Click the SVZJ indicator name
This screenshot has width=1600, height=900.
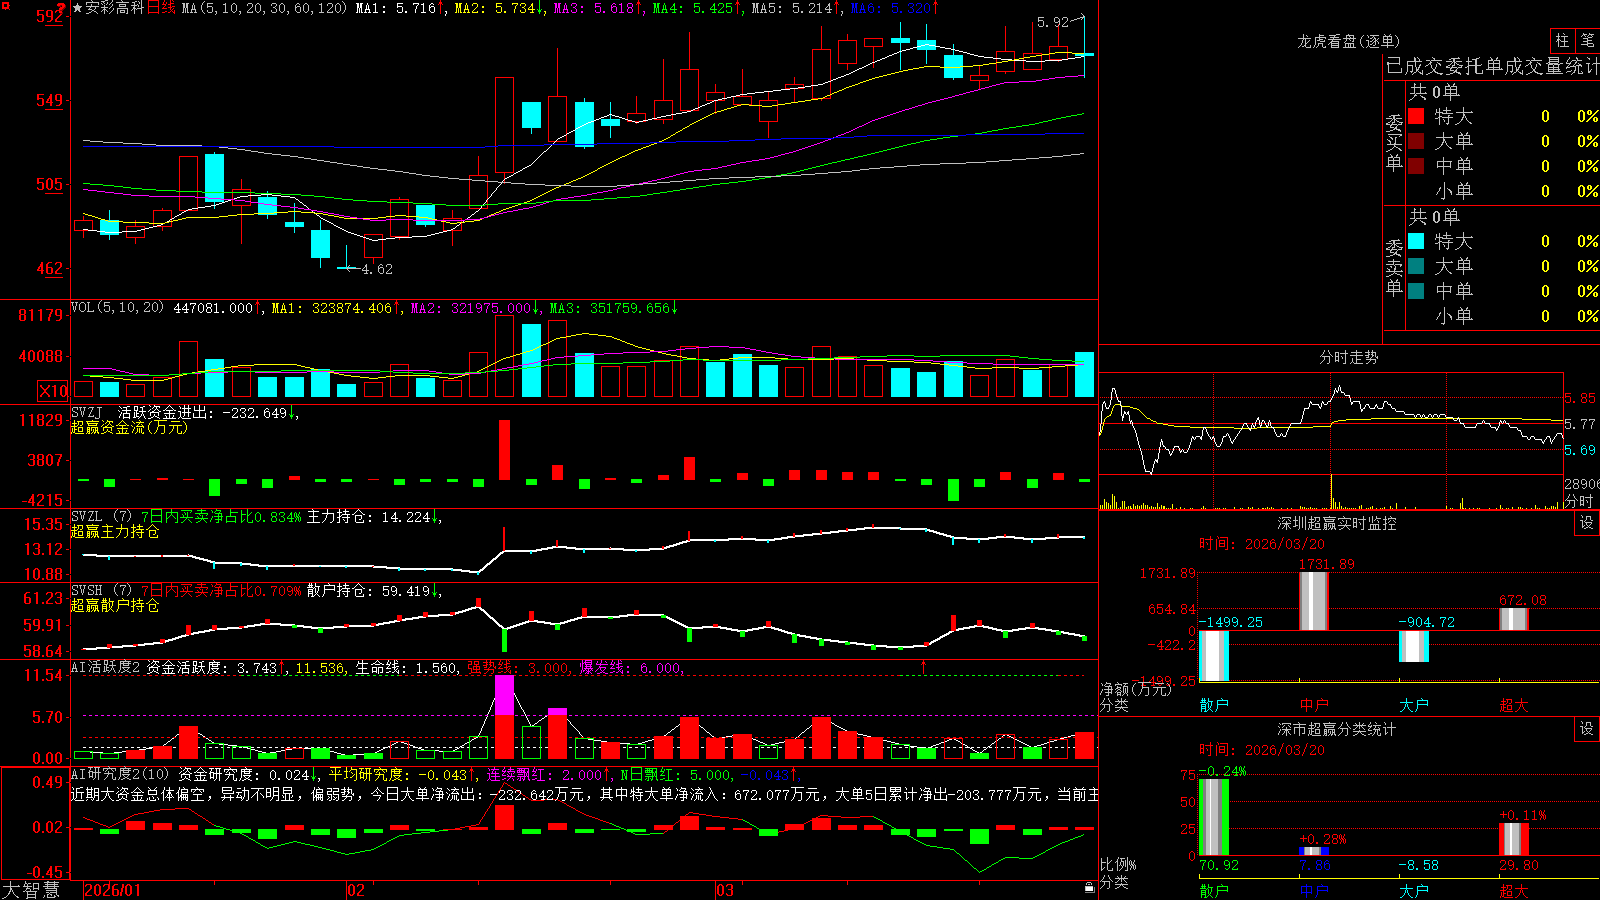[87, 412]
